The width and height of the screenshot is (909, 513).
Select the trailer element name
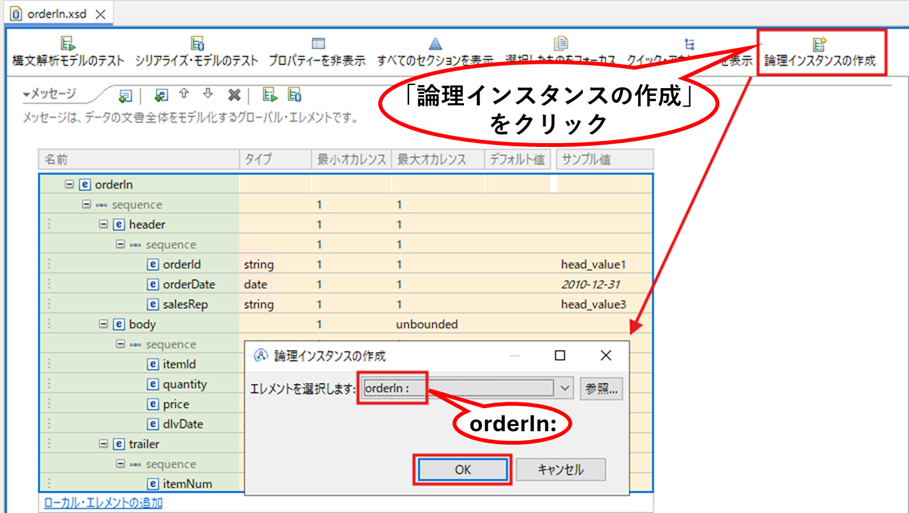click(x=144, y=444)
